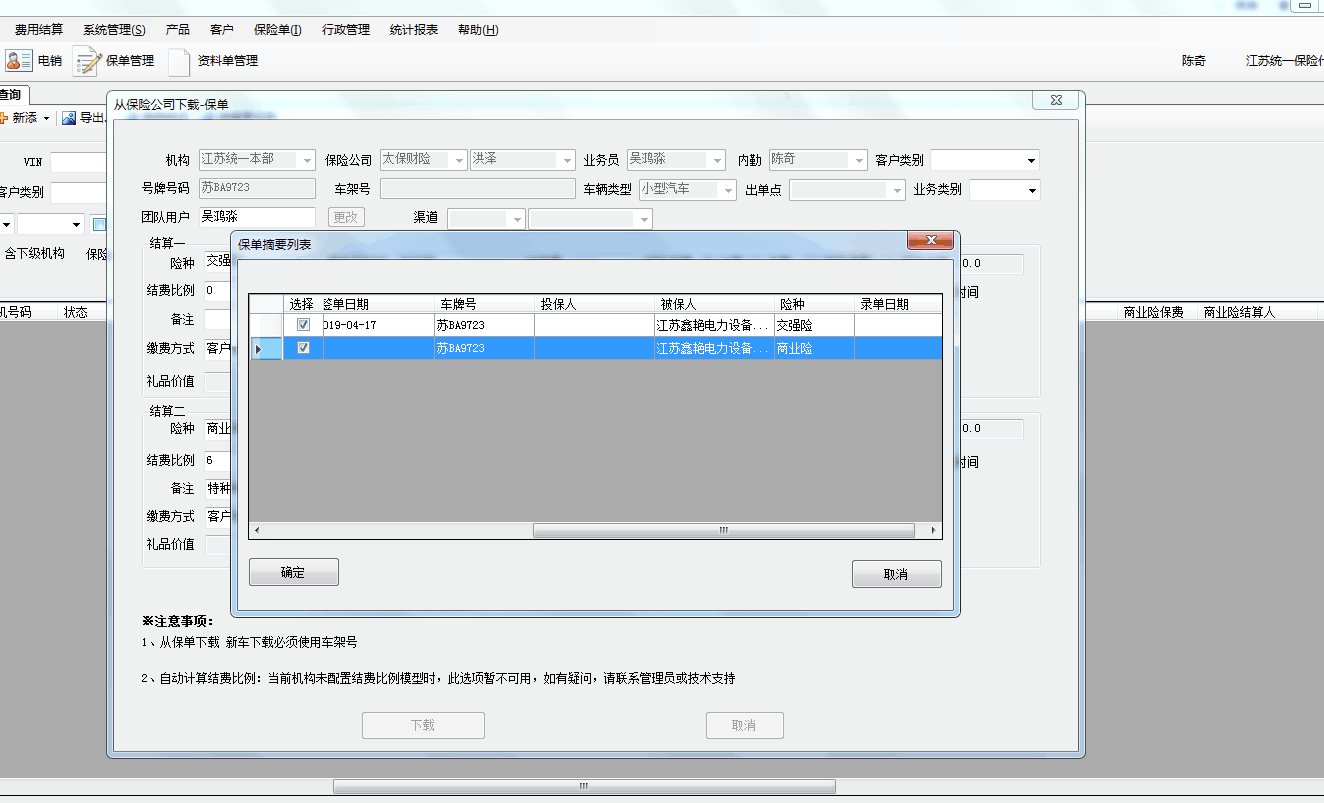Click the 被保人 cell in the 商业险 row
Image resolution: width=1324 pixels, height=803 pixels.
click(715, 348)
